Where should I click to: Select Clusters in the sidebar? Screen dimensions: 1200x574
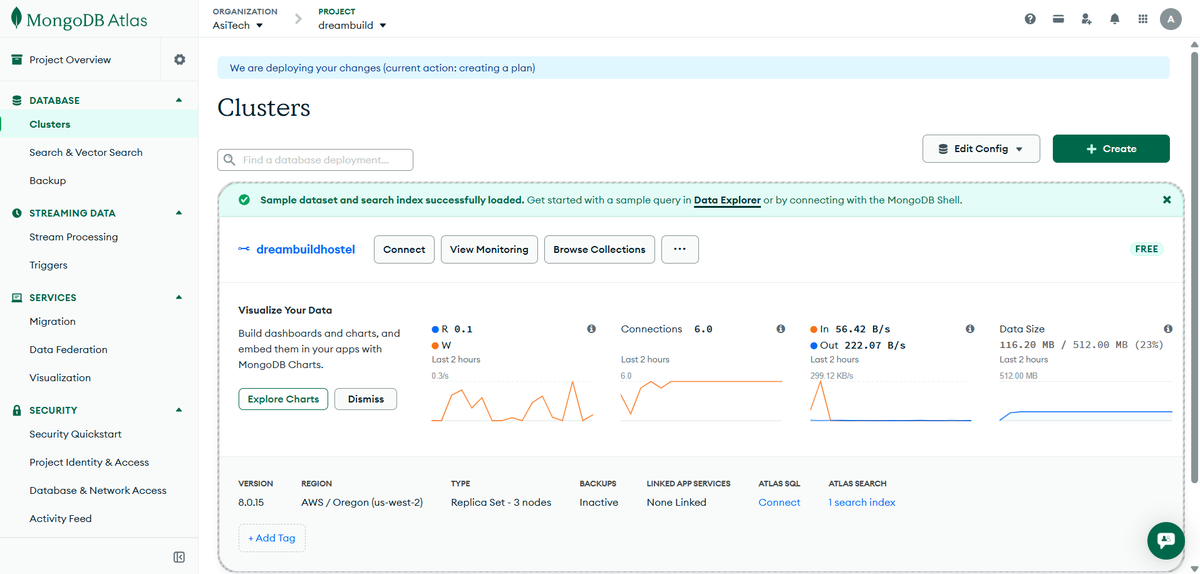50,125
